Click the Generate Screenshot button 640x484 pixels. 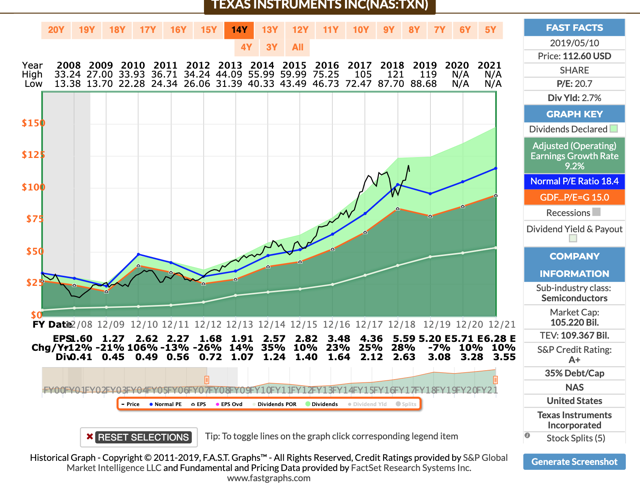pyautogui.click(x=574, y=462)
